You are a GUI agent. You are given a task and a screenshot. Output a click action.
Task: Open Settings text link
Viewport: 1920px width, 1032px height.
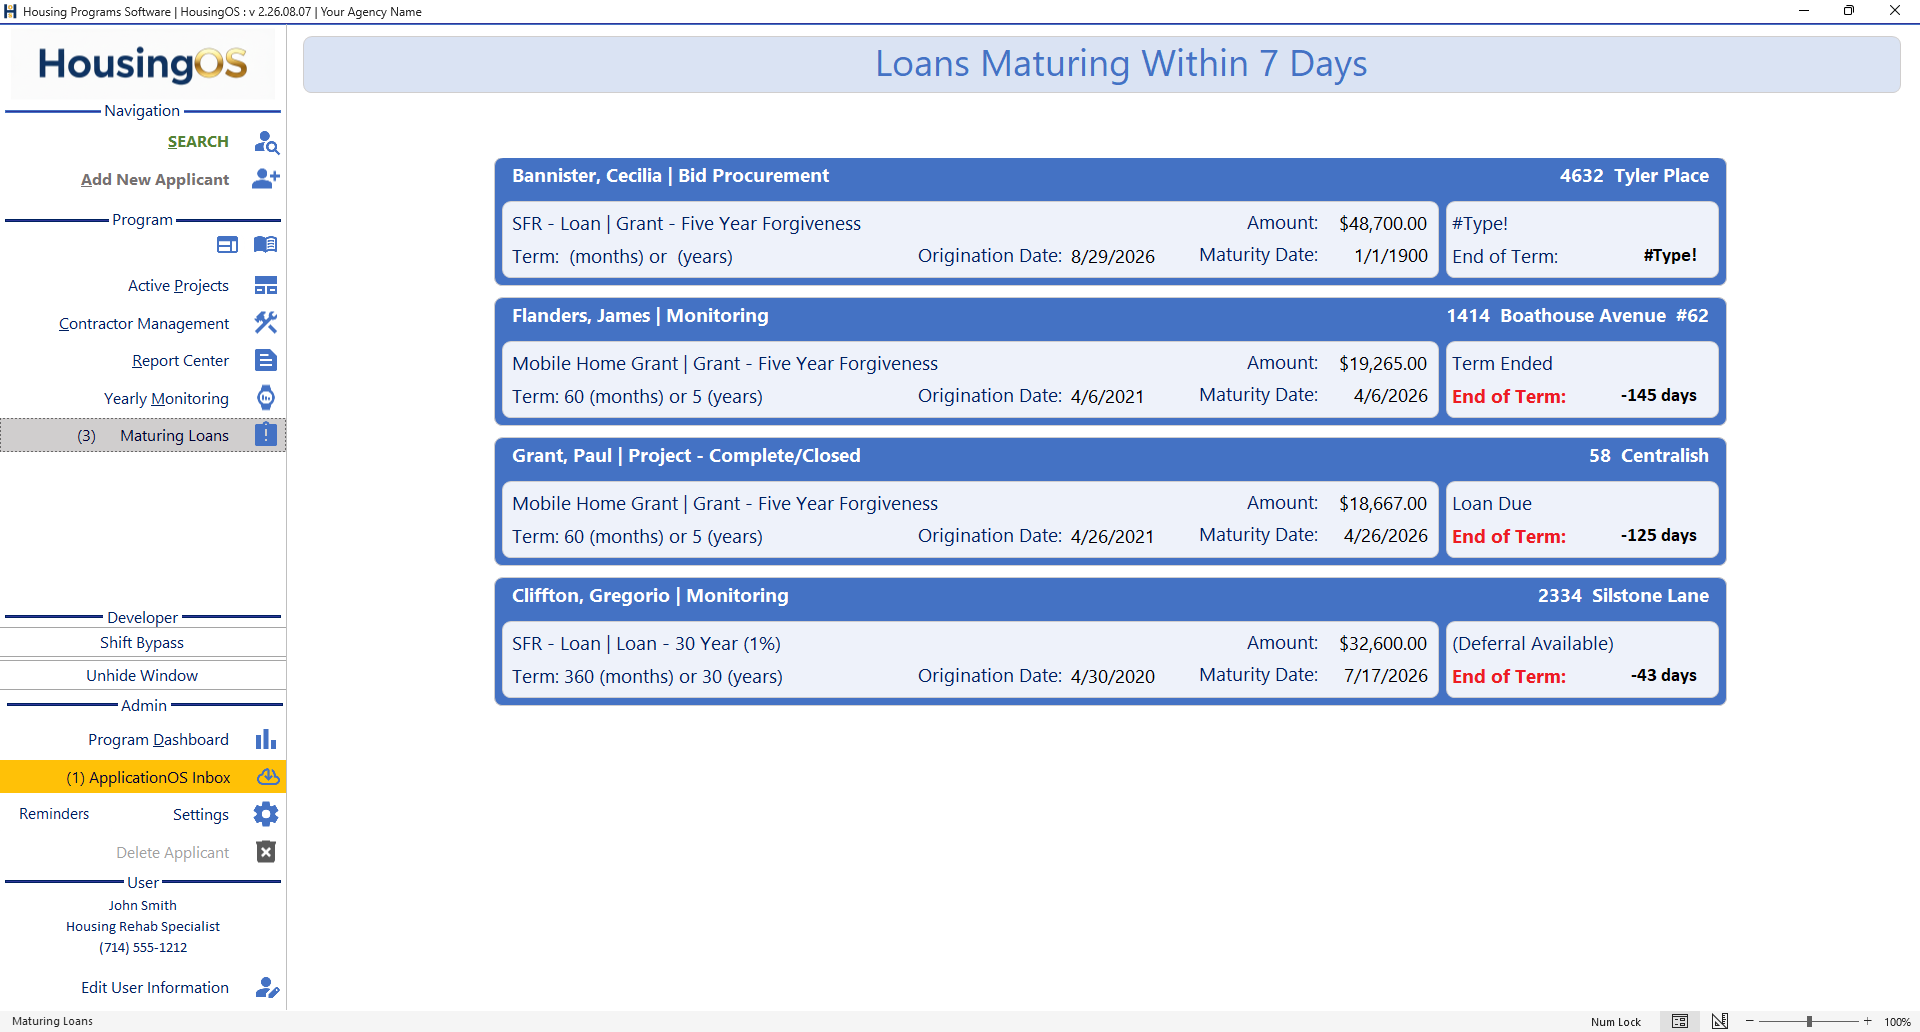[201, 815]
